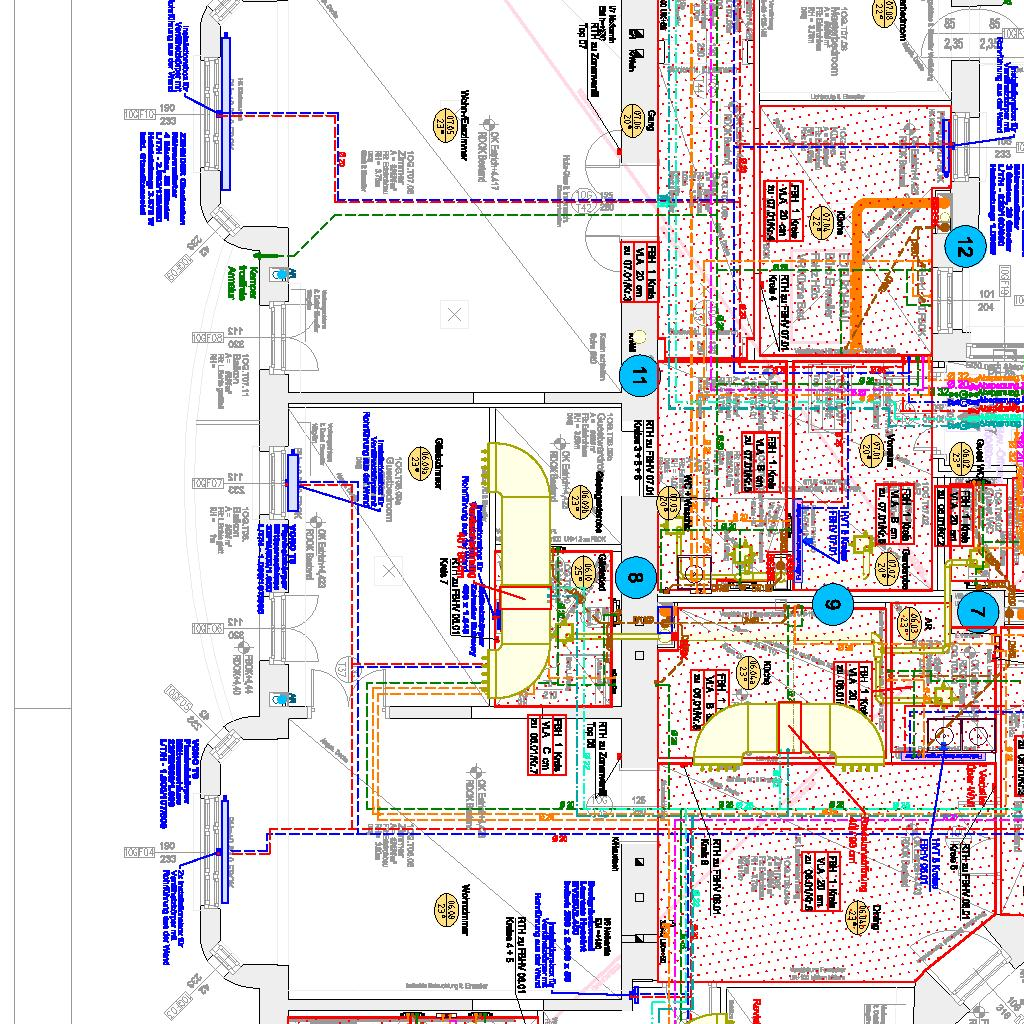This screenshot has height=1024, width=1024.
Task: Click the blue circle marker numbered 7
Action: coord(977,610)
